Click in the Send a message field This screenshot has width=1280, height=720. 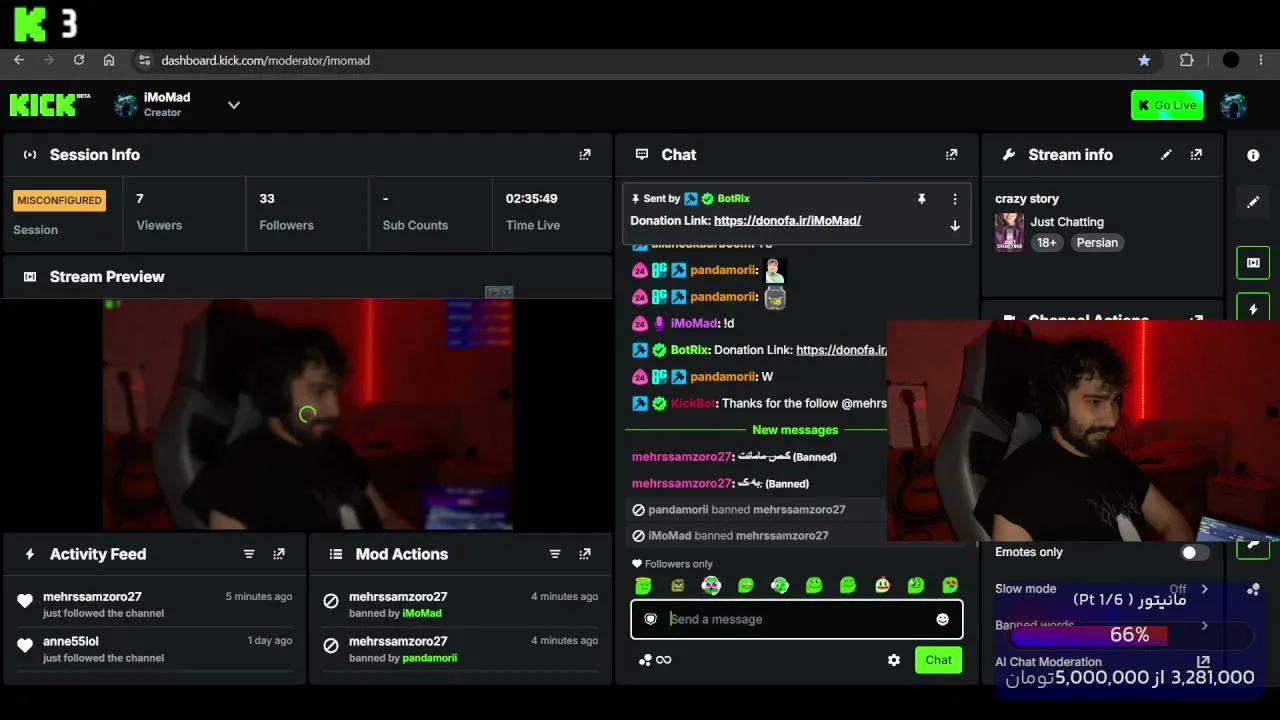click(797, 619)
